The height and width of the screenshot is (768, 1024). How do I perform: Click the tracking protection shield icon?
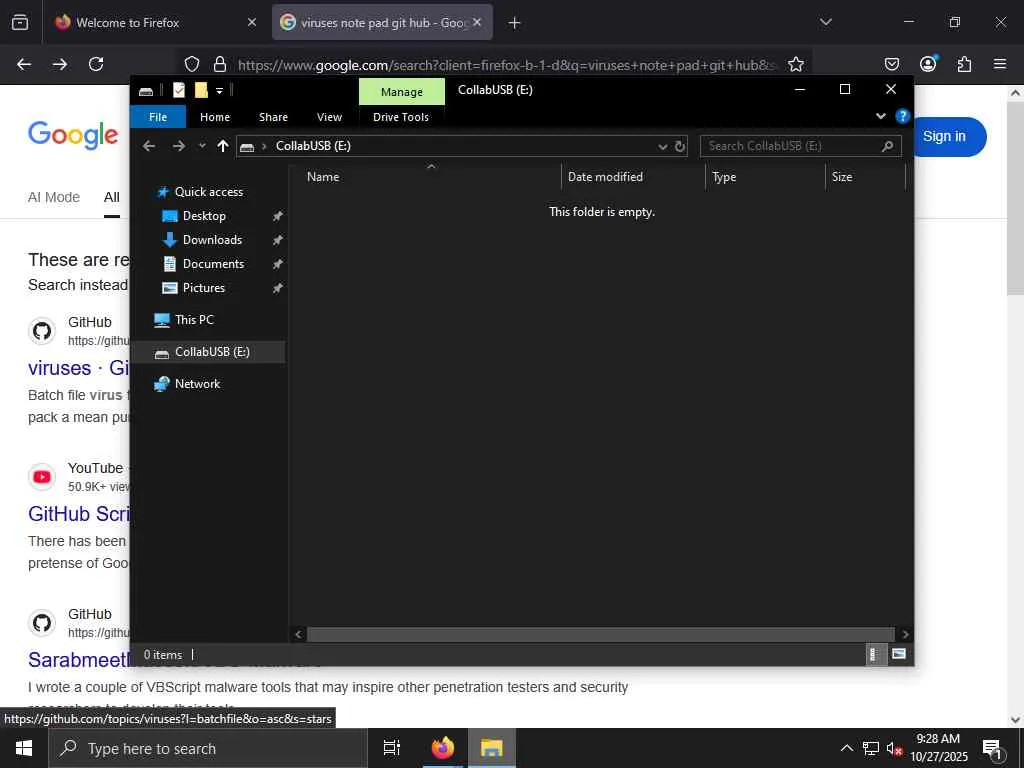(191, 64)
